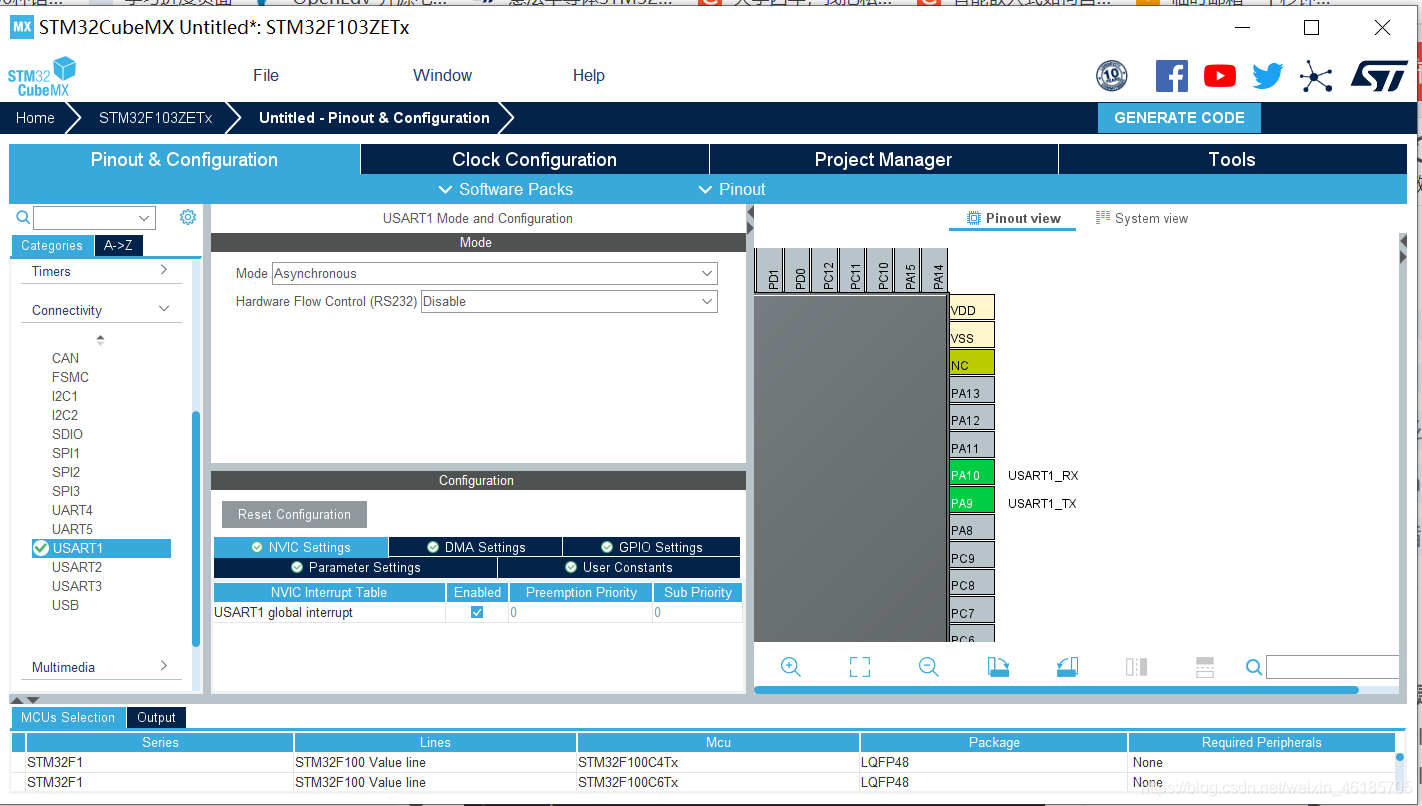Open the Window menu
The height and width of the screenshot is (806, 1422).
tap(442, 75)
